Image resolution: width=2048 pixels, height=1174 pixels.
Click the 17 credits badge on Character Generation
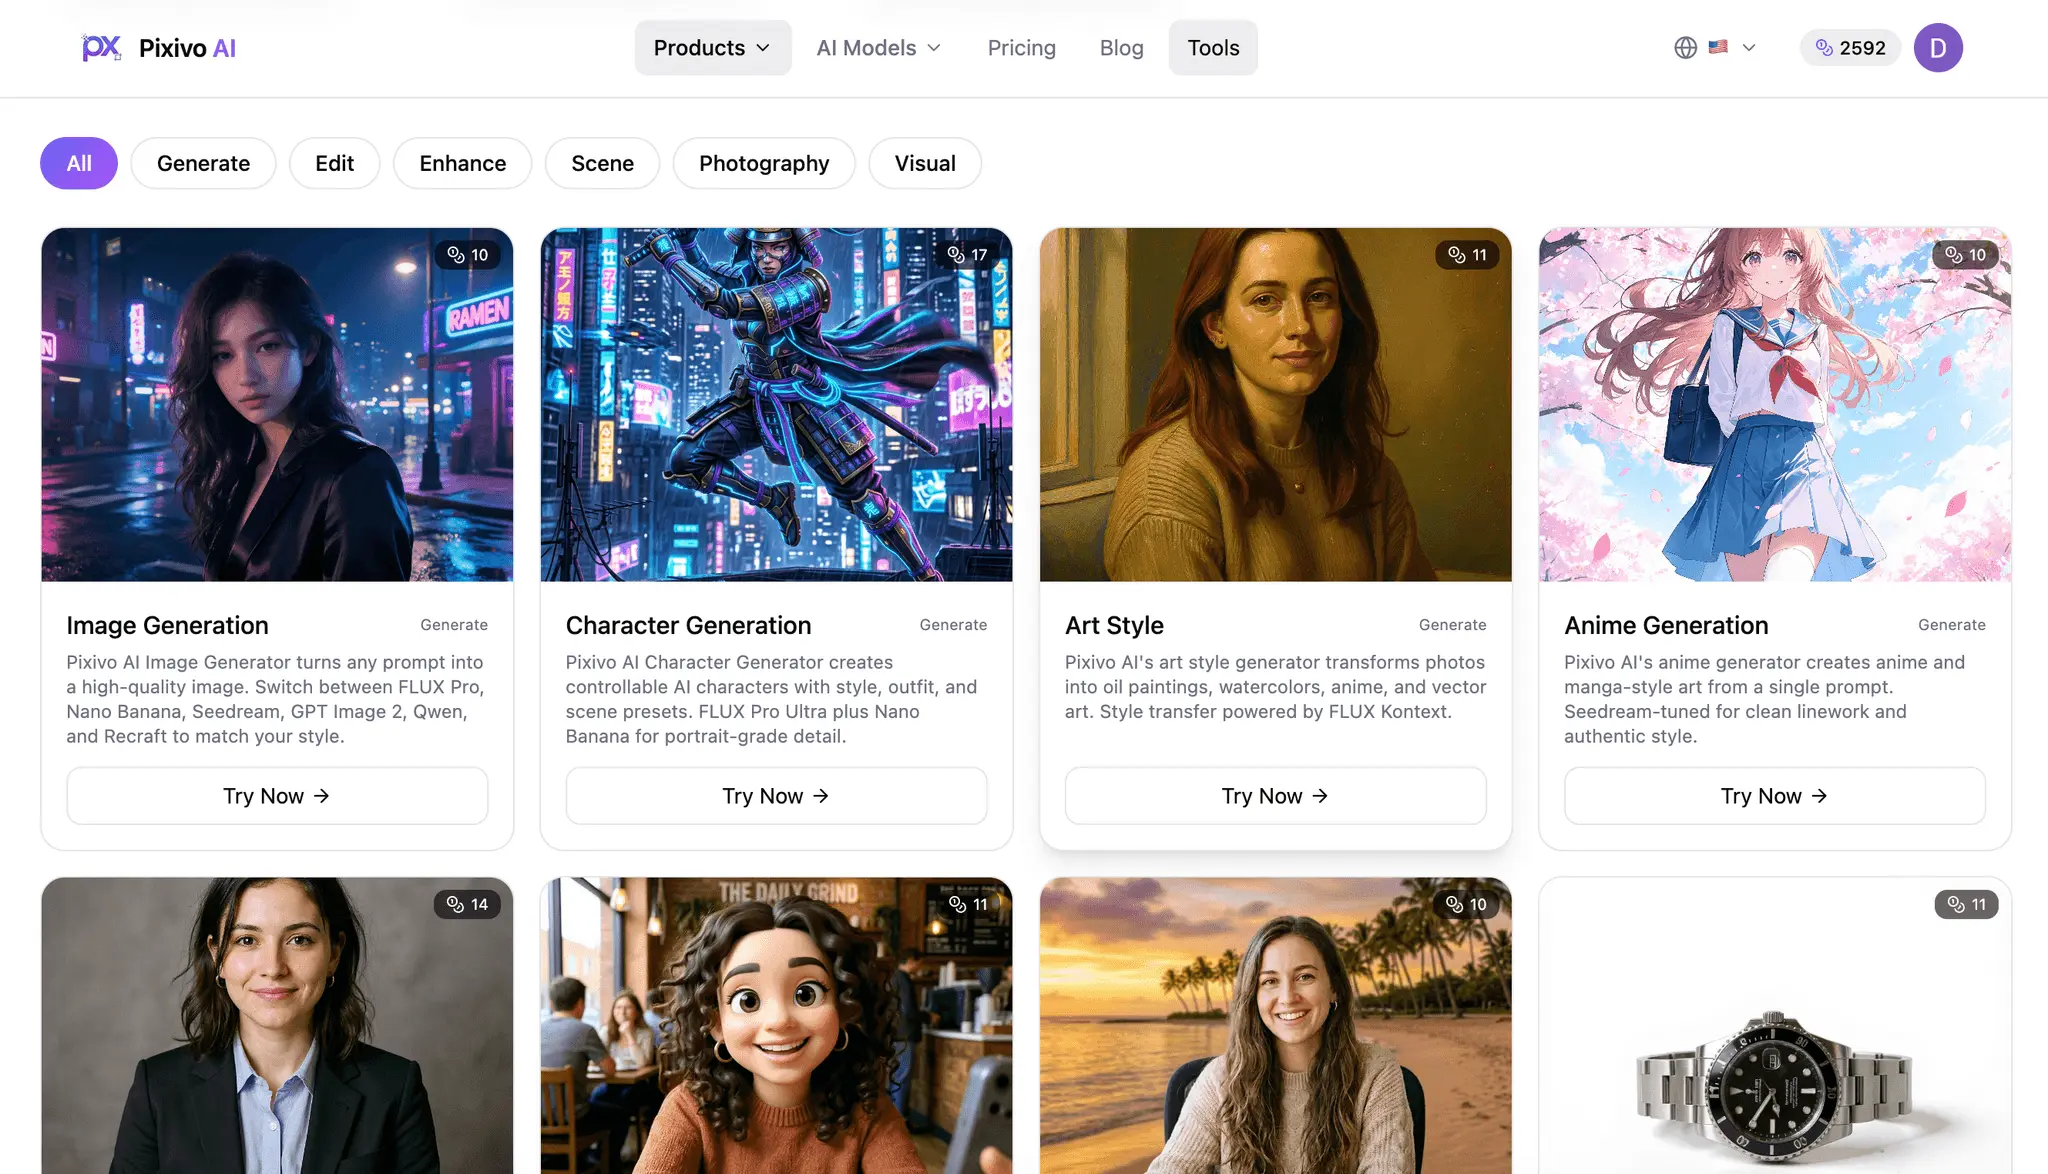(967, 255)
